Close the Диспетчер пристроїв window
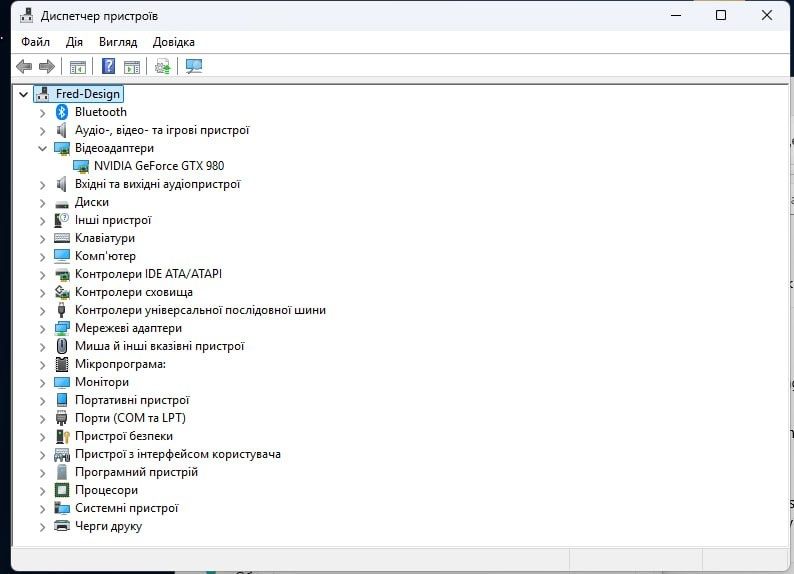Image resolution: width=794 pixels, height=574 pixels. click(x=767, y=15)
